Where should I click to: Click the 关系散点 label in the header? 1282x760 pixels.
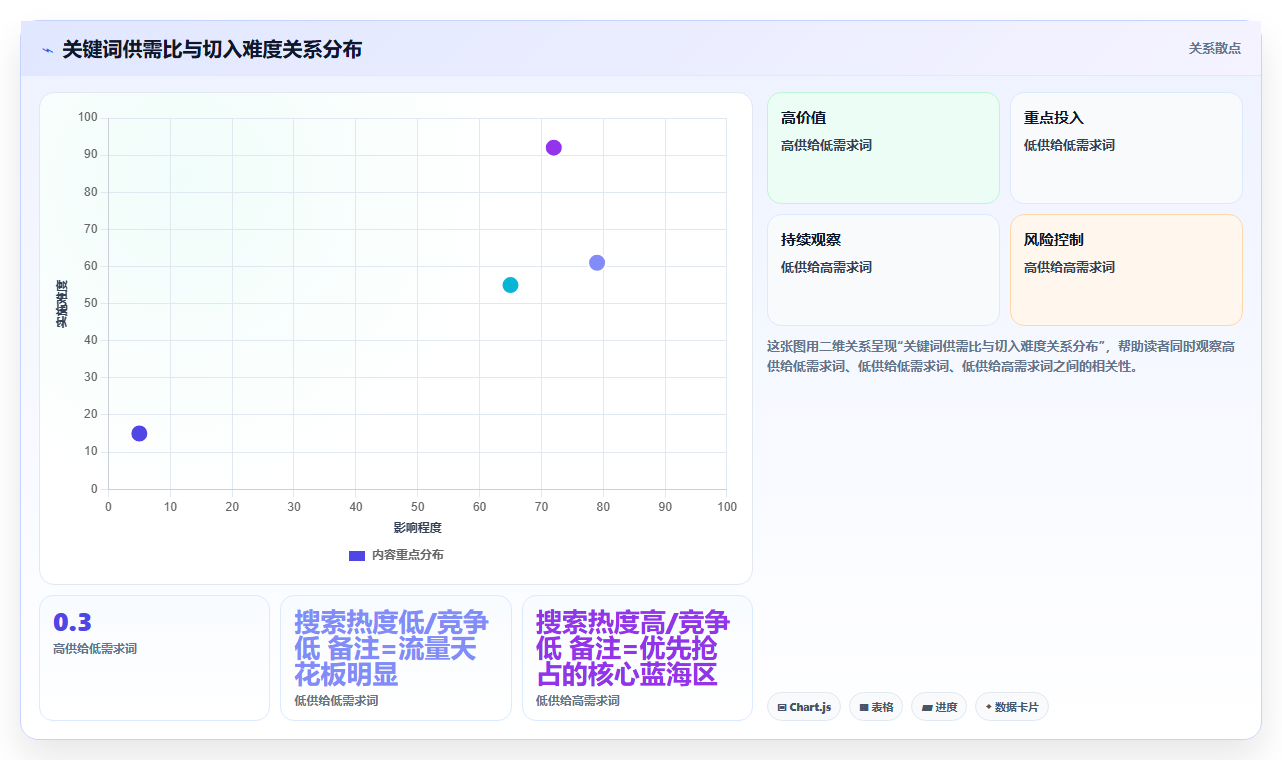[x=1215, y=48]
